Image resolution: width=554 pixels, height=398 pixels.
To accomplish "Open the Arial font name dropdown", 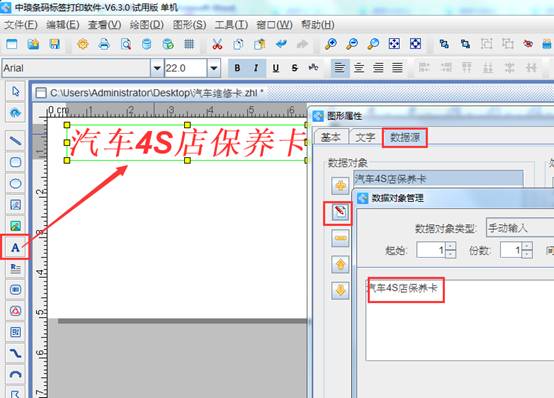I will [157, 68].
